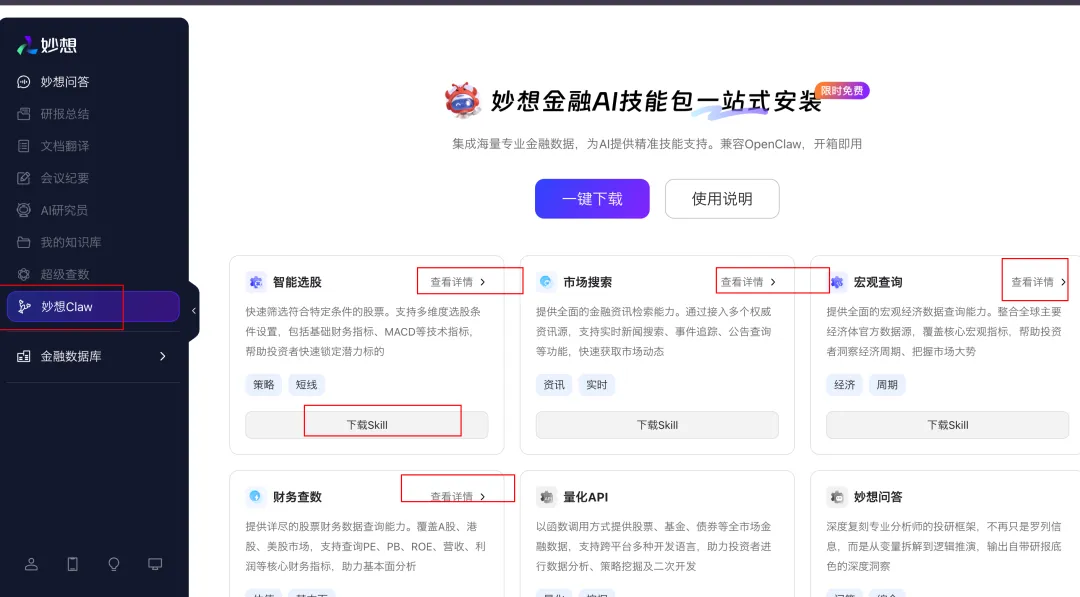
Task: Click the 妙想问答 card icon
Action: click(837, 496)
